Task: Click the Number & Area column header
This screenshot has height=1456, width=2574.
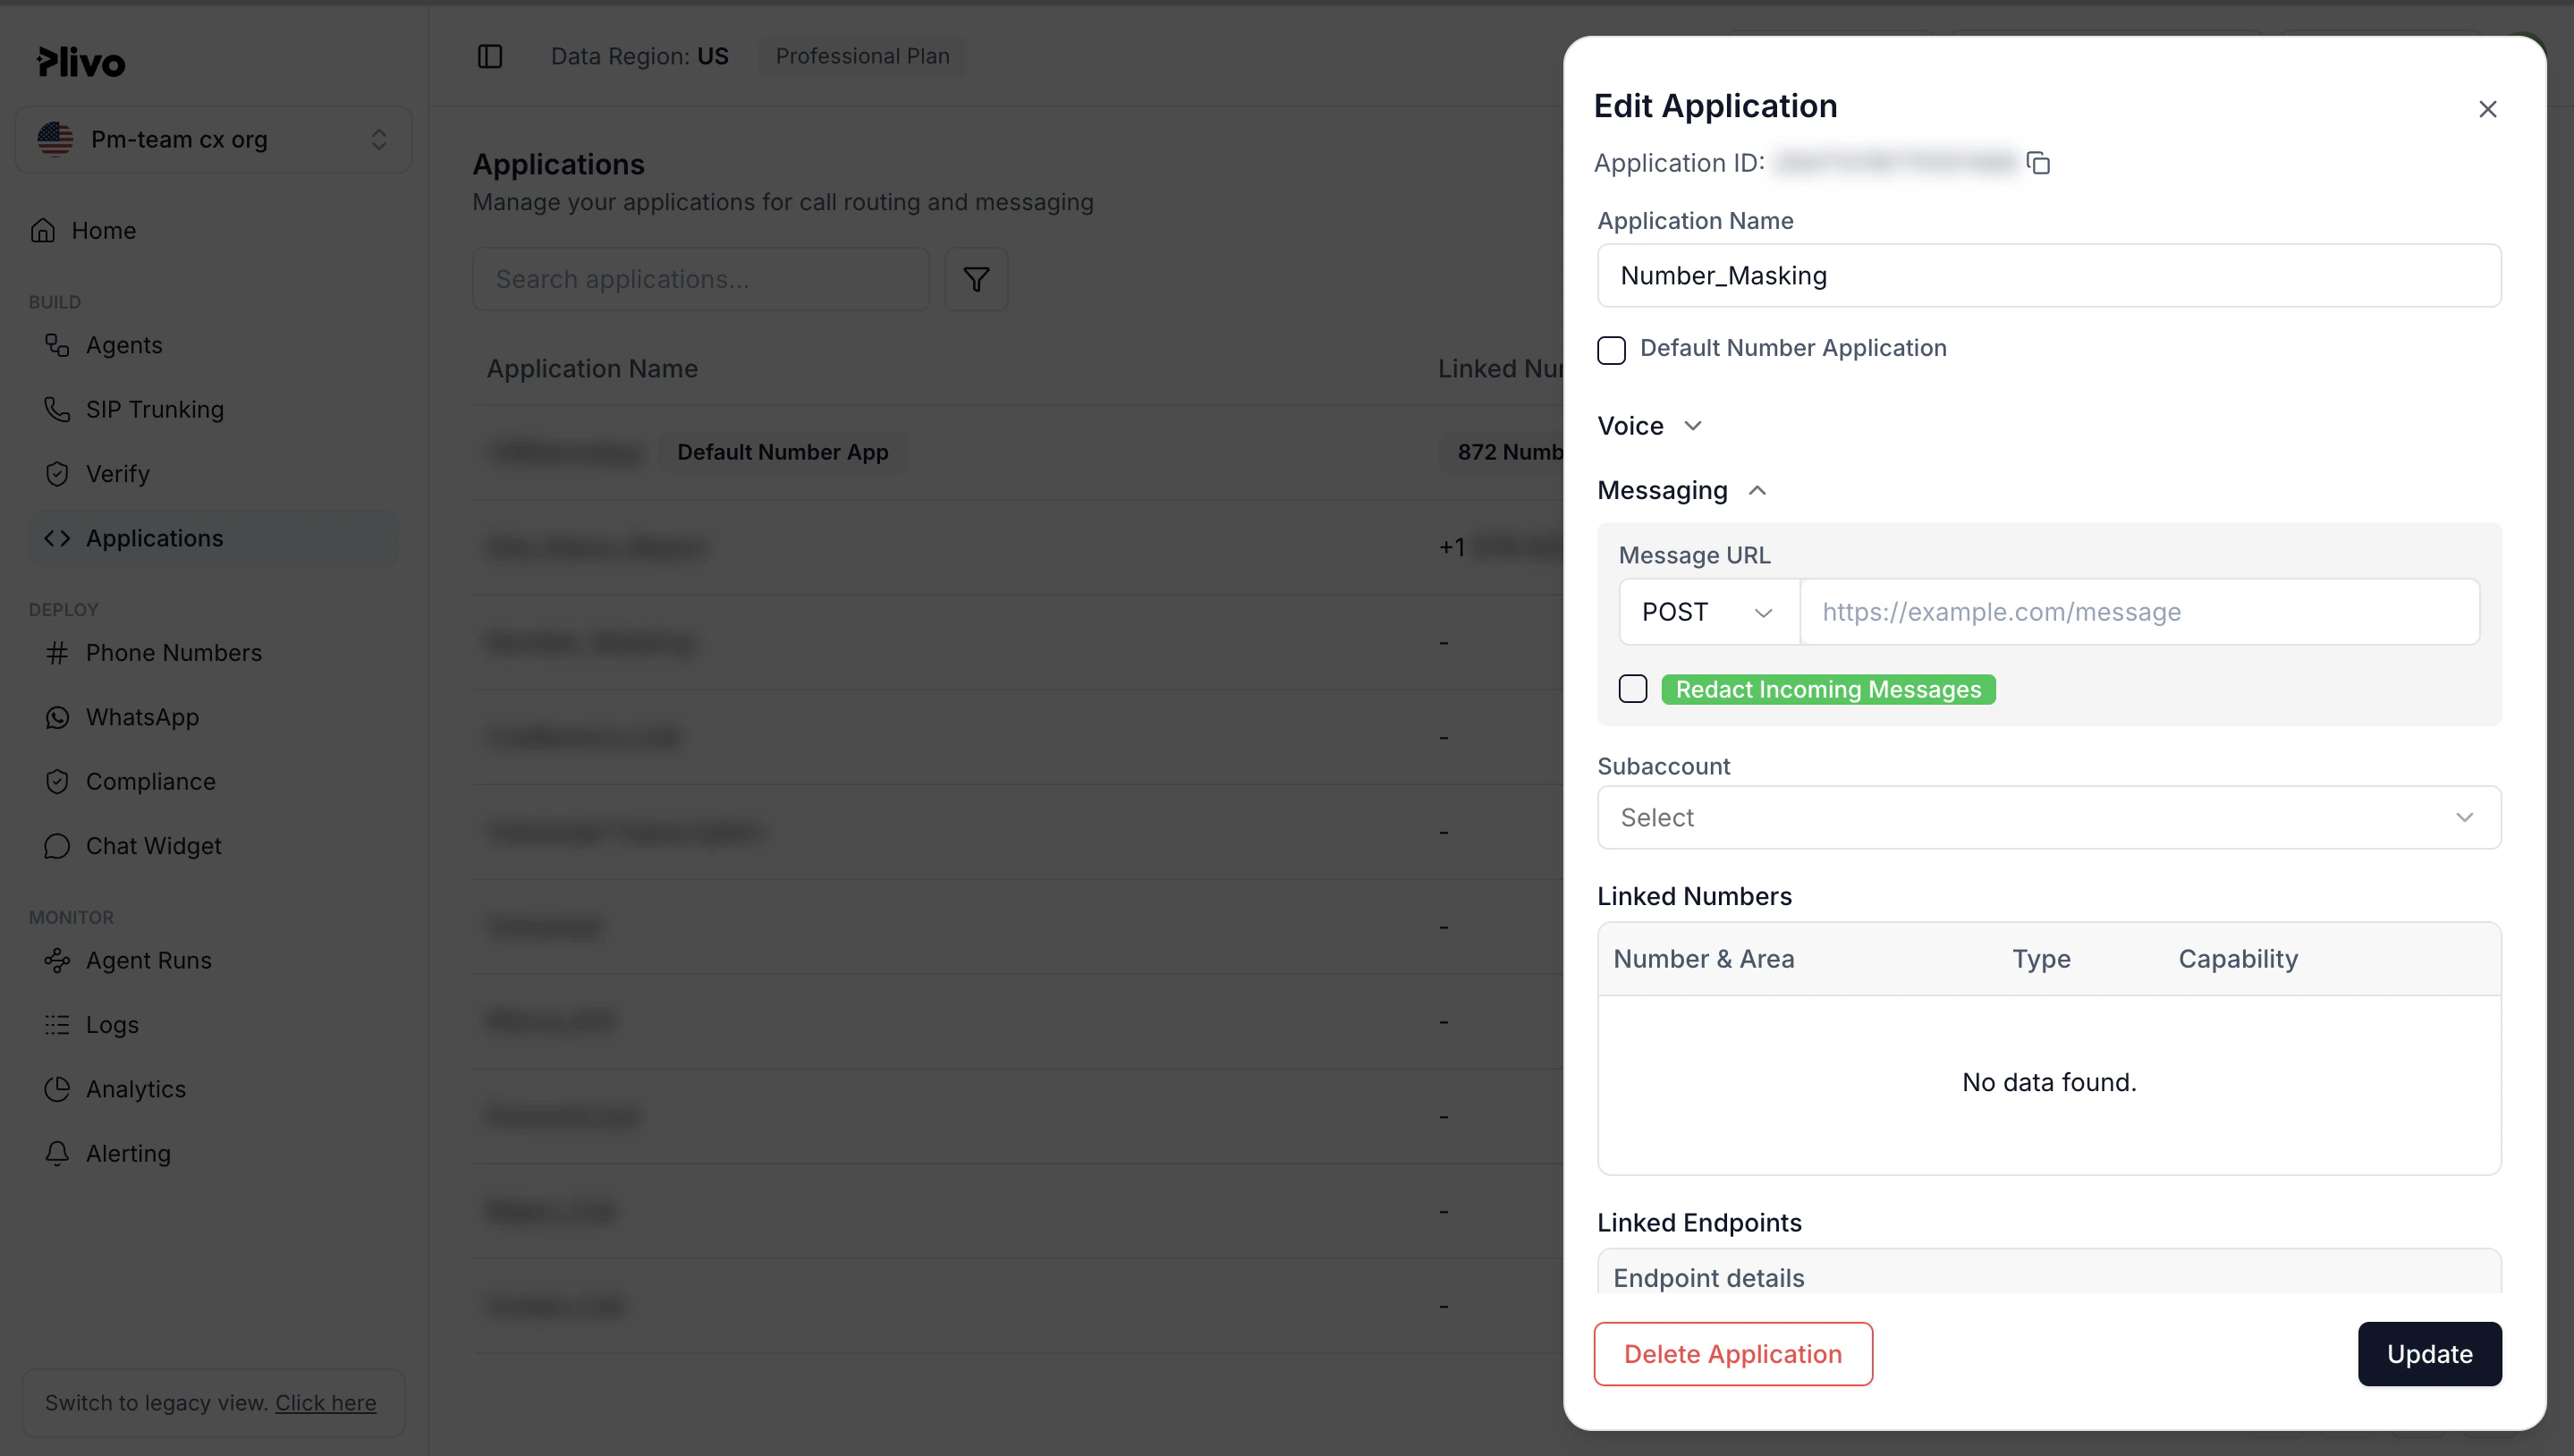Action: tap(1703, 959)
